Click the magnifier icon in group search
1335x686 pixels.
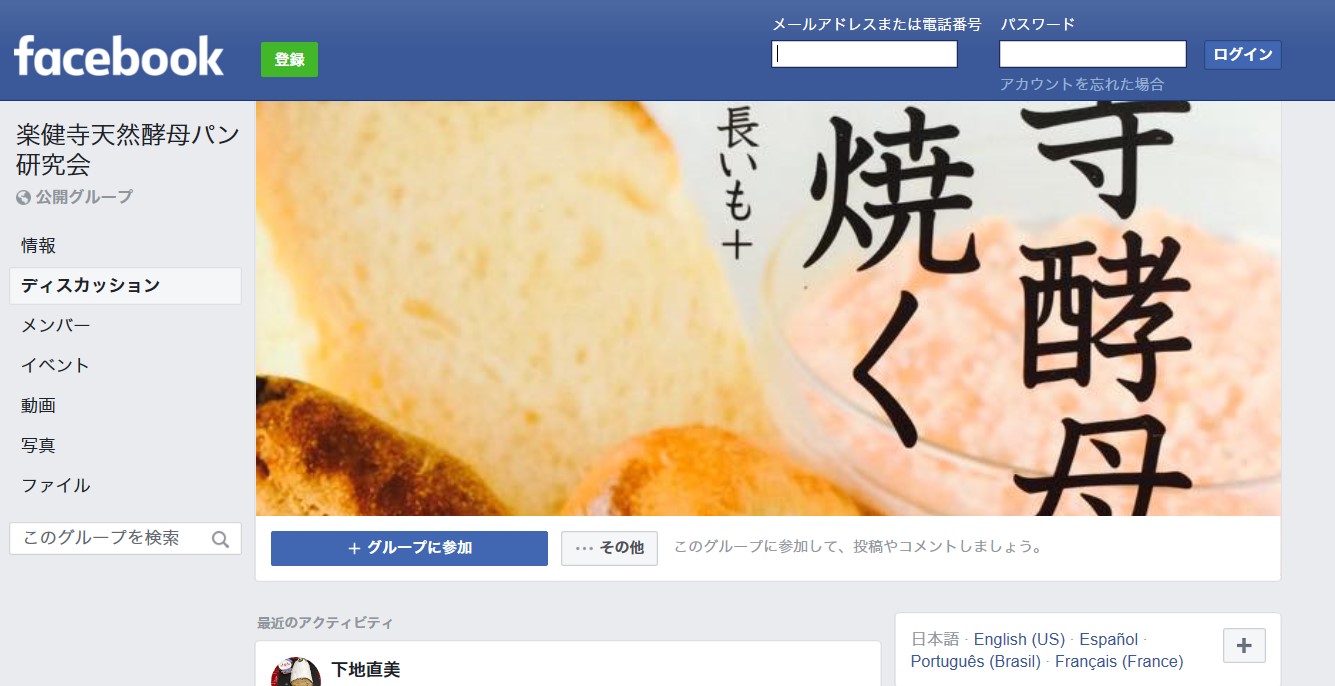pos(221,540)
